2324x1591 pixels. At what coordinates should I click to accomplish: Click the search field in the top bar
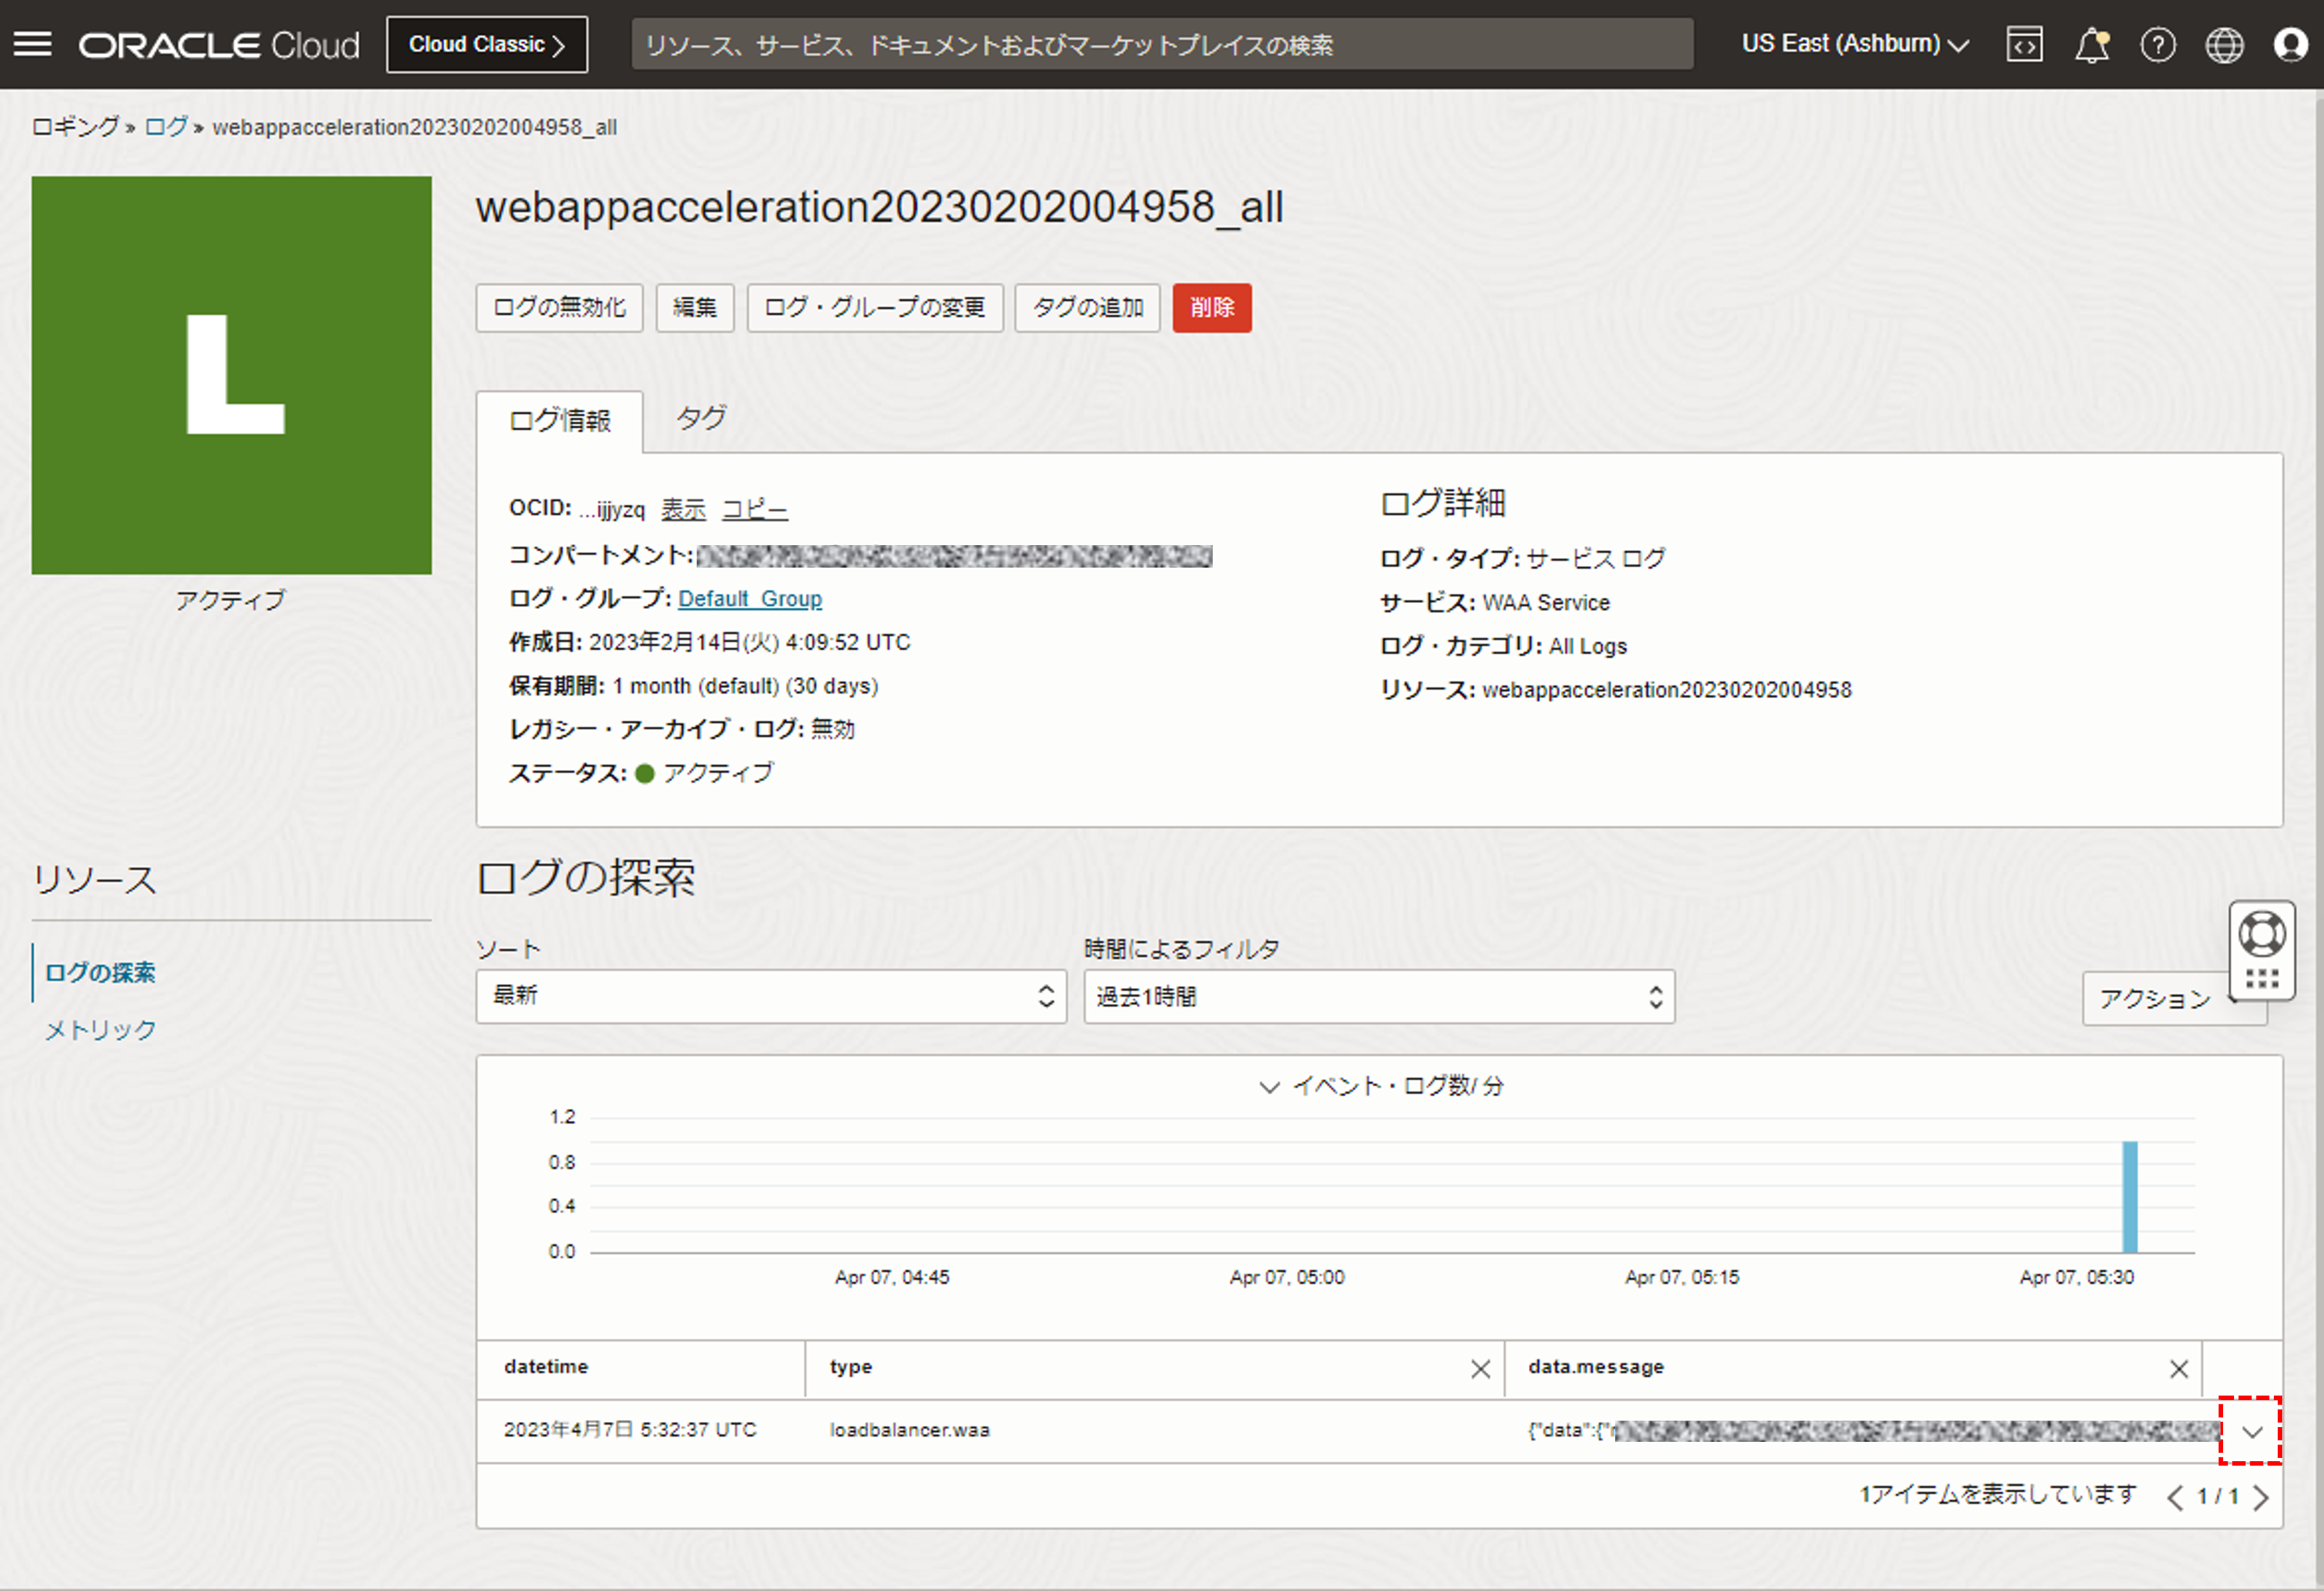pyautogui.click(x=1161, y=45)
